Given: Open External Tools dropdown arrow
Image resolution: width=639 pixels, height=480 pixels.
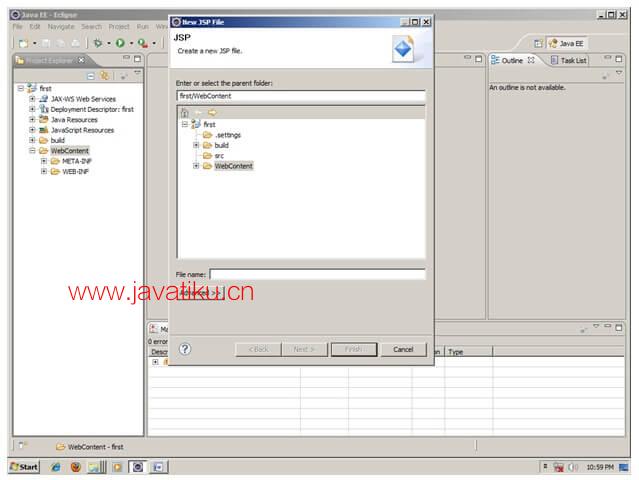Looking at the screenshot, I should coord(154,43).
